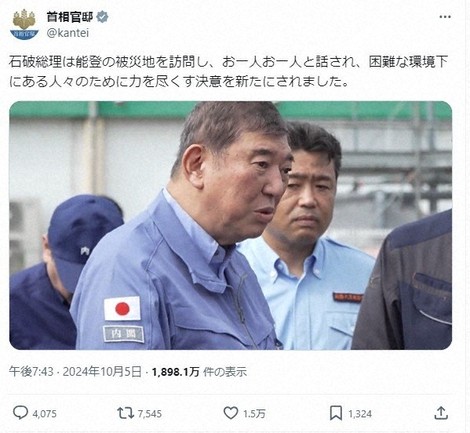
Task: Toggle the bookmark icon
Action: pos(336,413)
